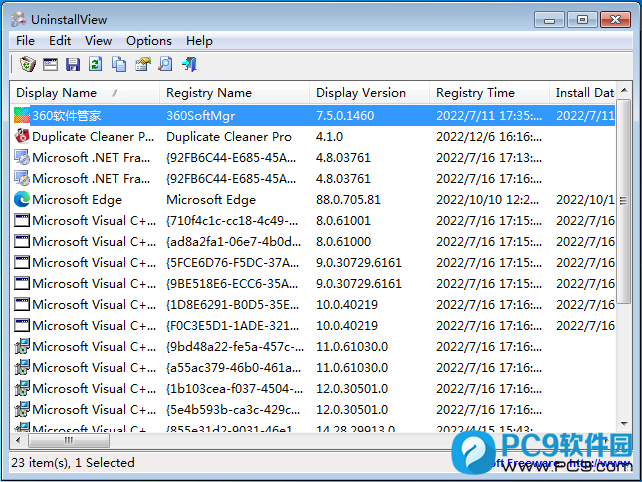This screenshot has height=482, width=642.
Task: Select the 360SoftMgr registry name cell
Action: coord(201,116)
